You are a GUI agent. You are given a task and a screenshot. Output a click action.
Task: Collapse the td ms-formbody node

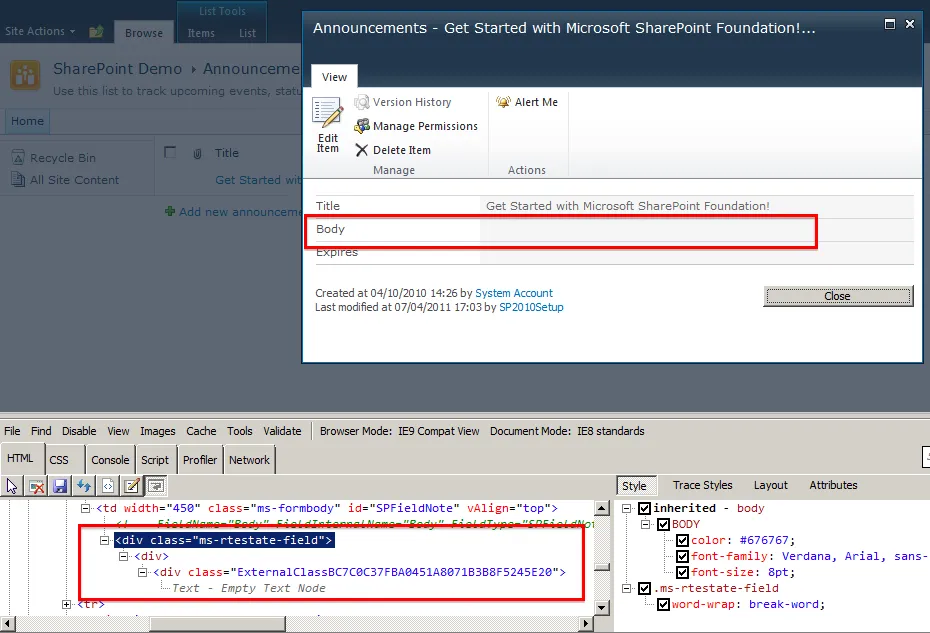[x=85, y=508]
